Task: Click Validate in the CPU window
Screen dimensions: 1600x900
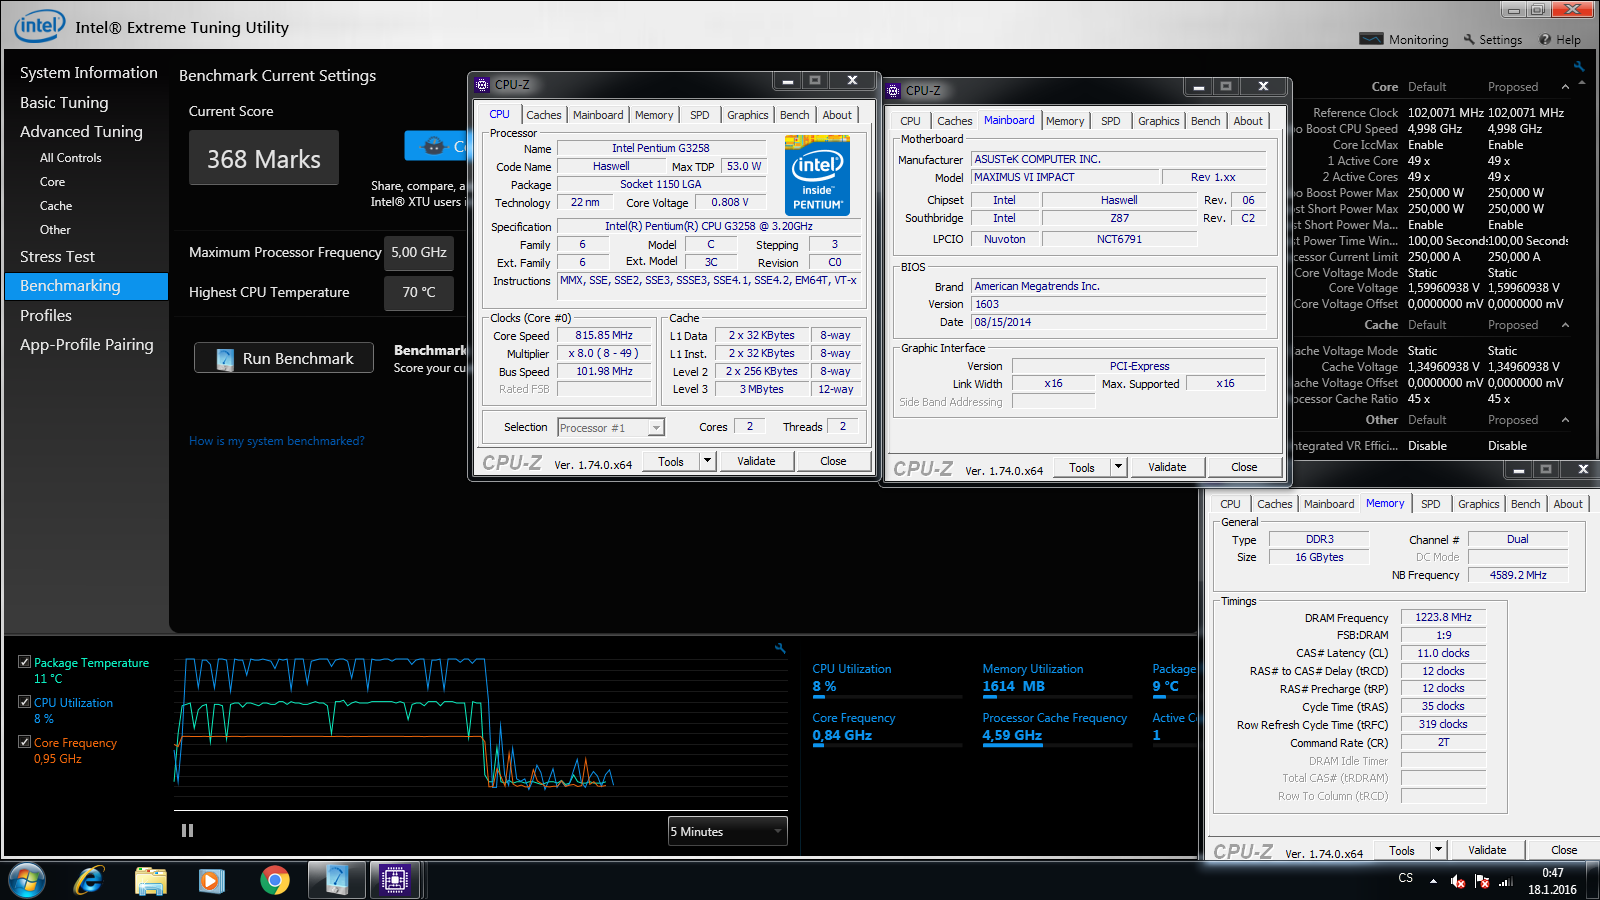Action: (756, 461)
